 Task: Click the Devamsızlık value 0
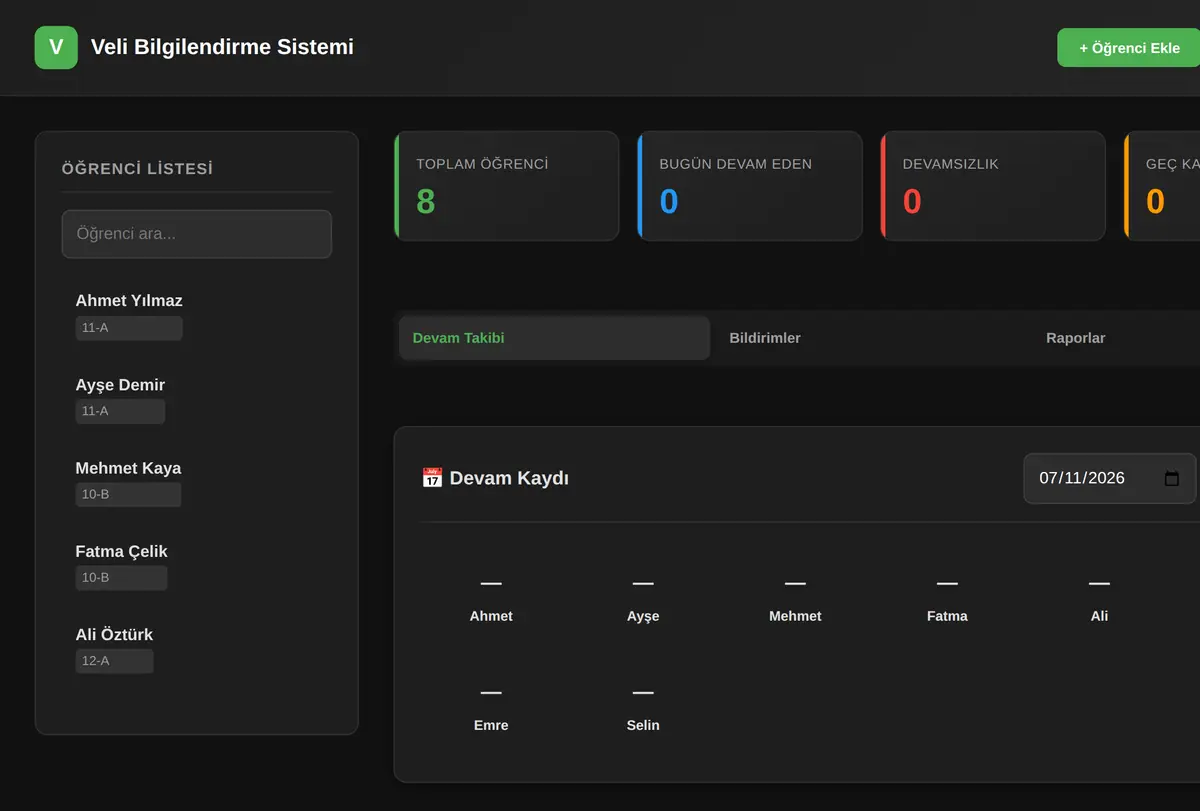tap(912, 202)
